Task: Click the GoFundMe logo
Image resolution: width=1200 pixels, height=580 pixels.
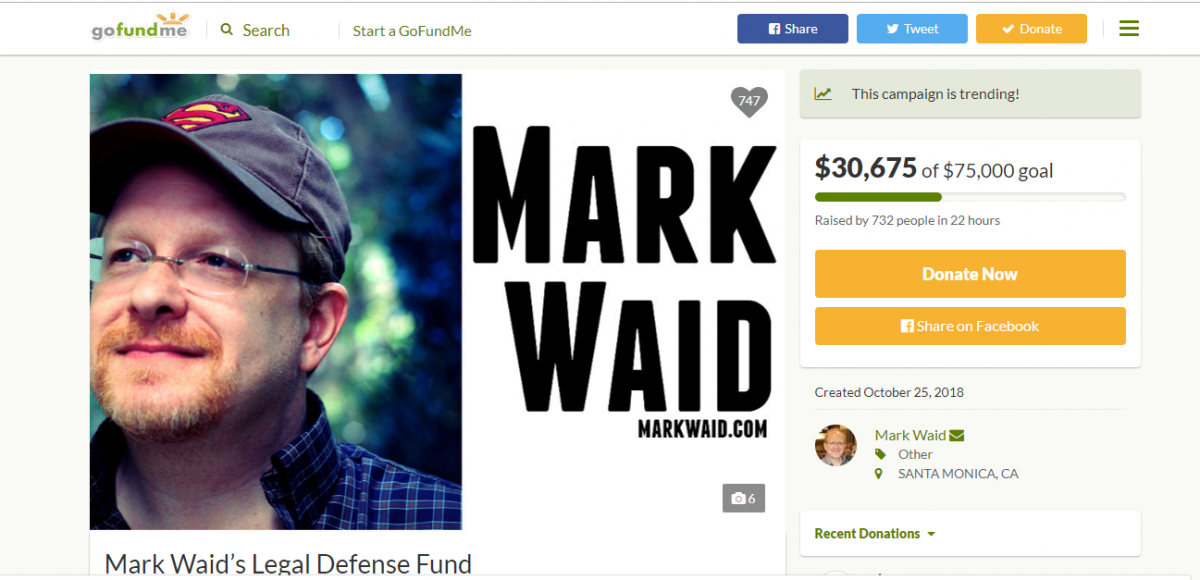Action: point(139,27)
